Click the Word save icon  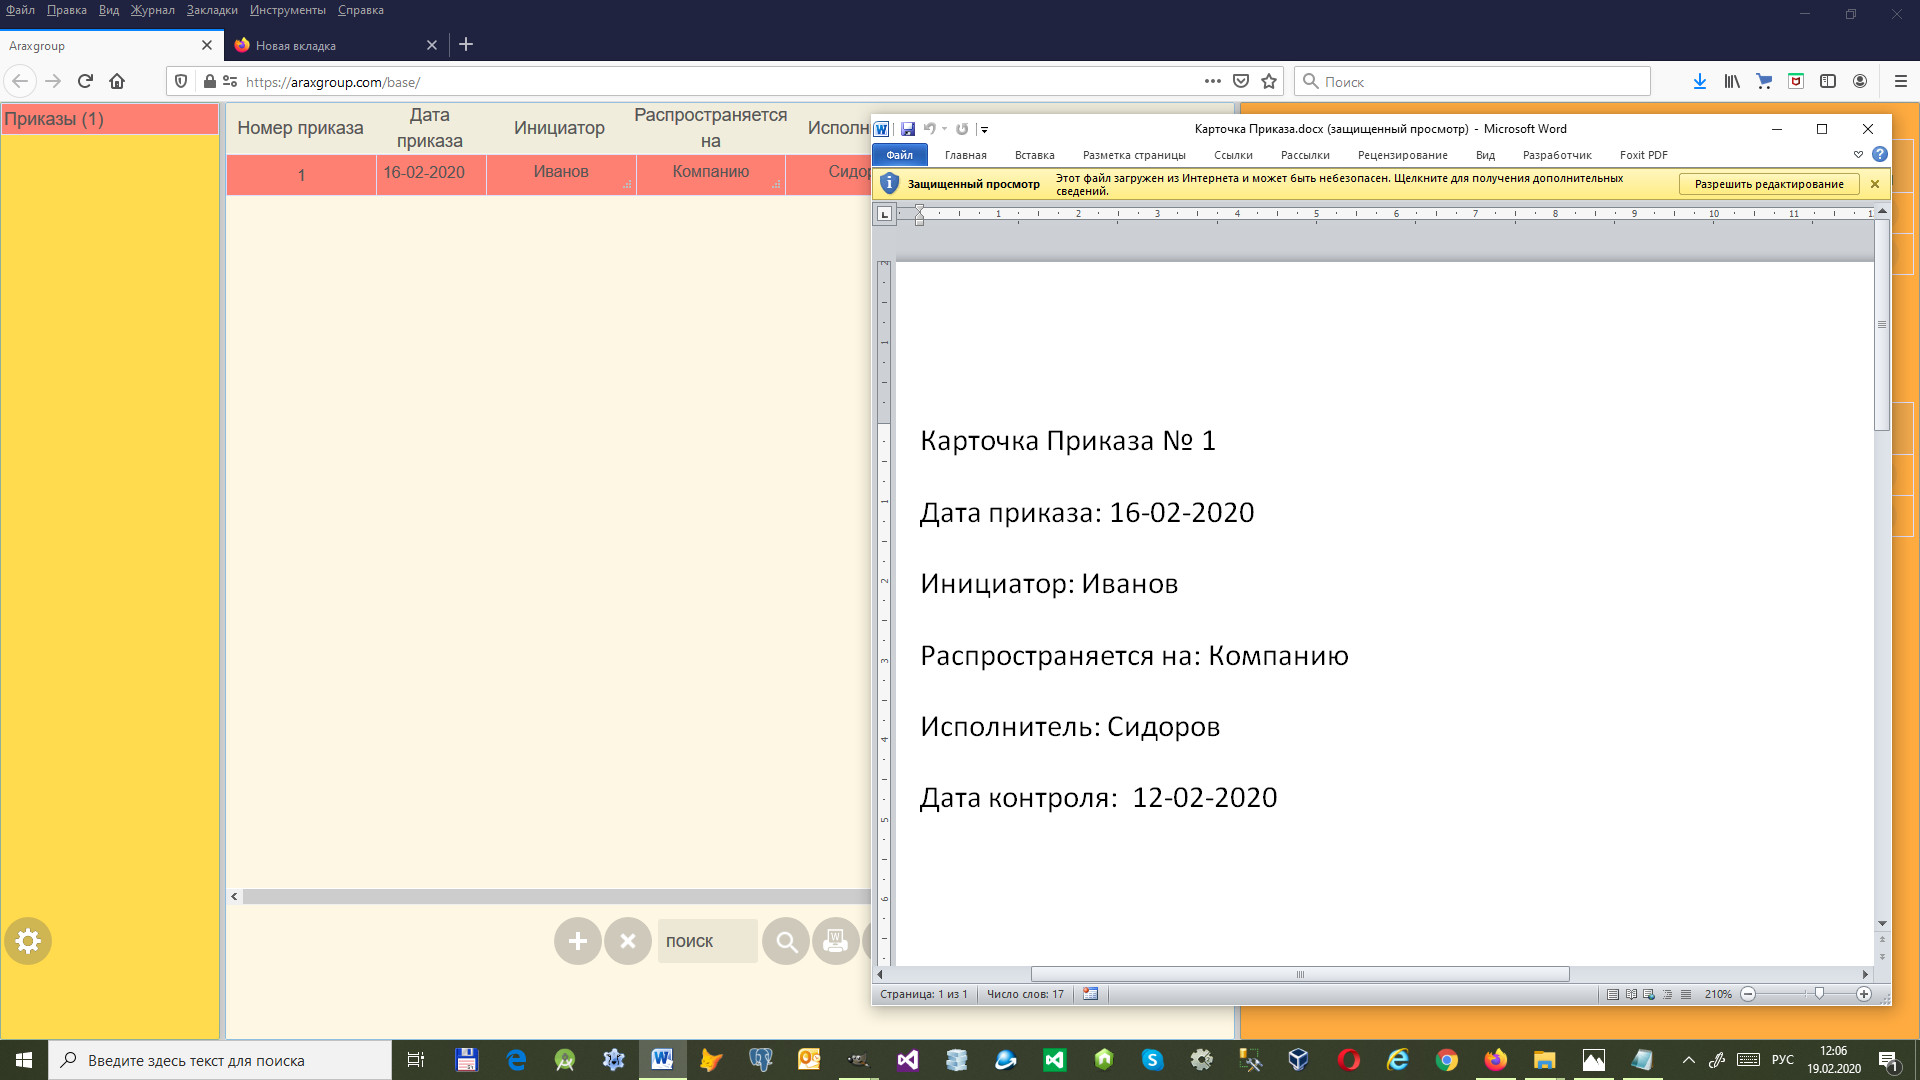908,129
